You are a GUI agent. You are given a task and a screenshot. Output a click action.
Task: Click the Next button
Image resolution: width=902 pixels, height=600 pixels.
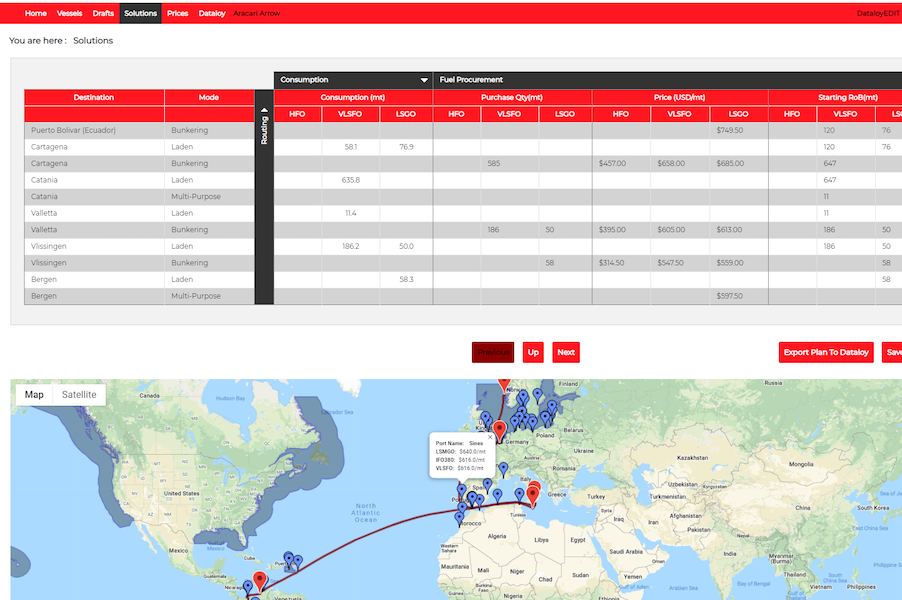pos(566,352)
